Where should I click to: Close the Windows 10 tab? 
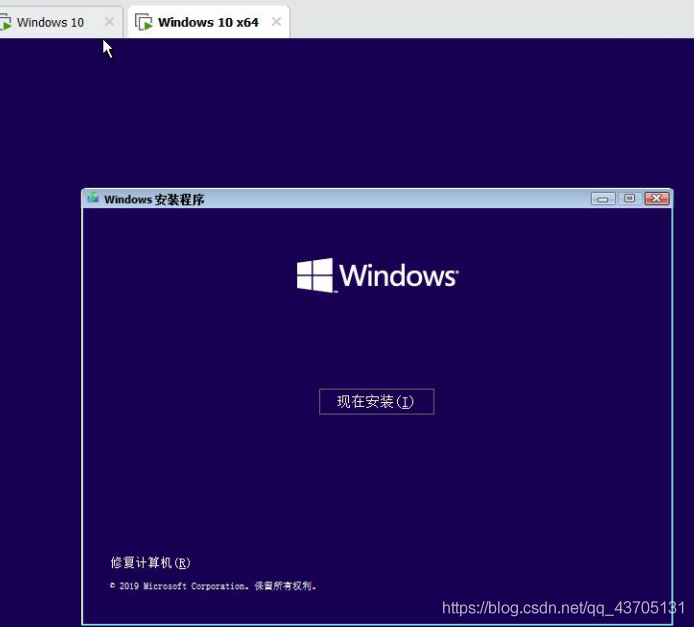point(109,21)
